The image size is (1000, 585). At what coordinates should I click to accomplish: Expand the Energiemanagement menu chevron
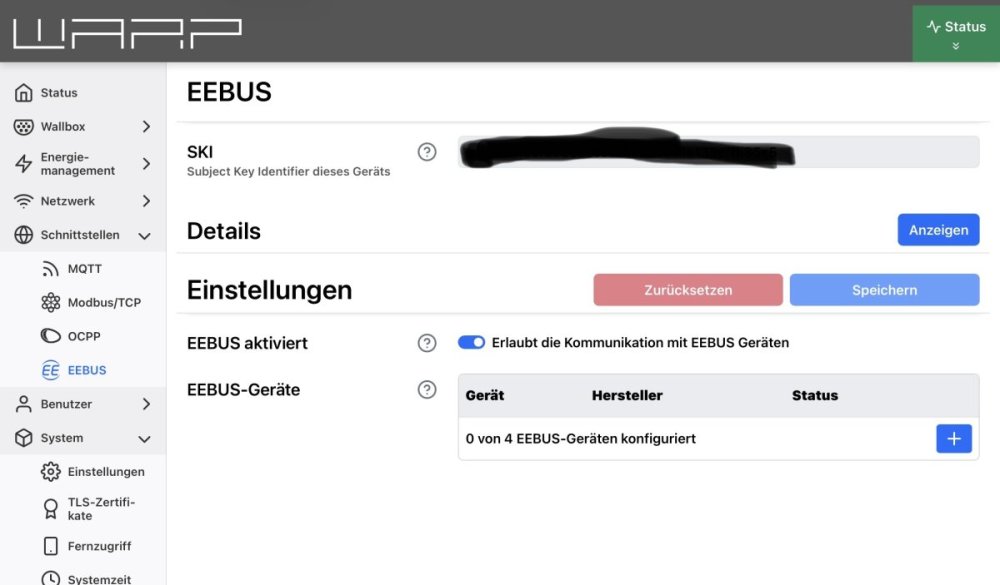(146, 164)
